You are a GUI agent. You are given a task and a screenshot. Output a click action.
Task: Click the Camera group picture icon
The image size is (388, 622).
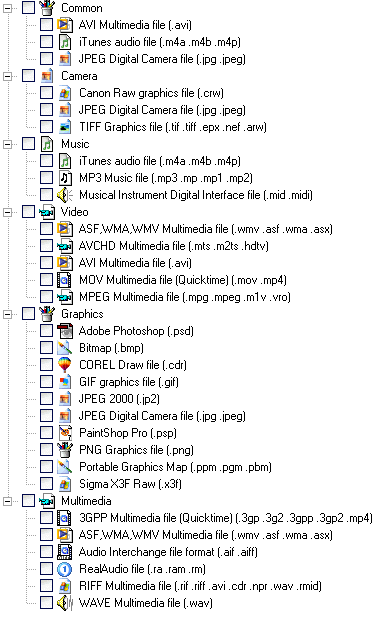tap(47, 76)
